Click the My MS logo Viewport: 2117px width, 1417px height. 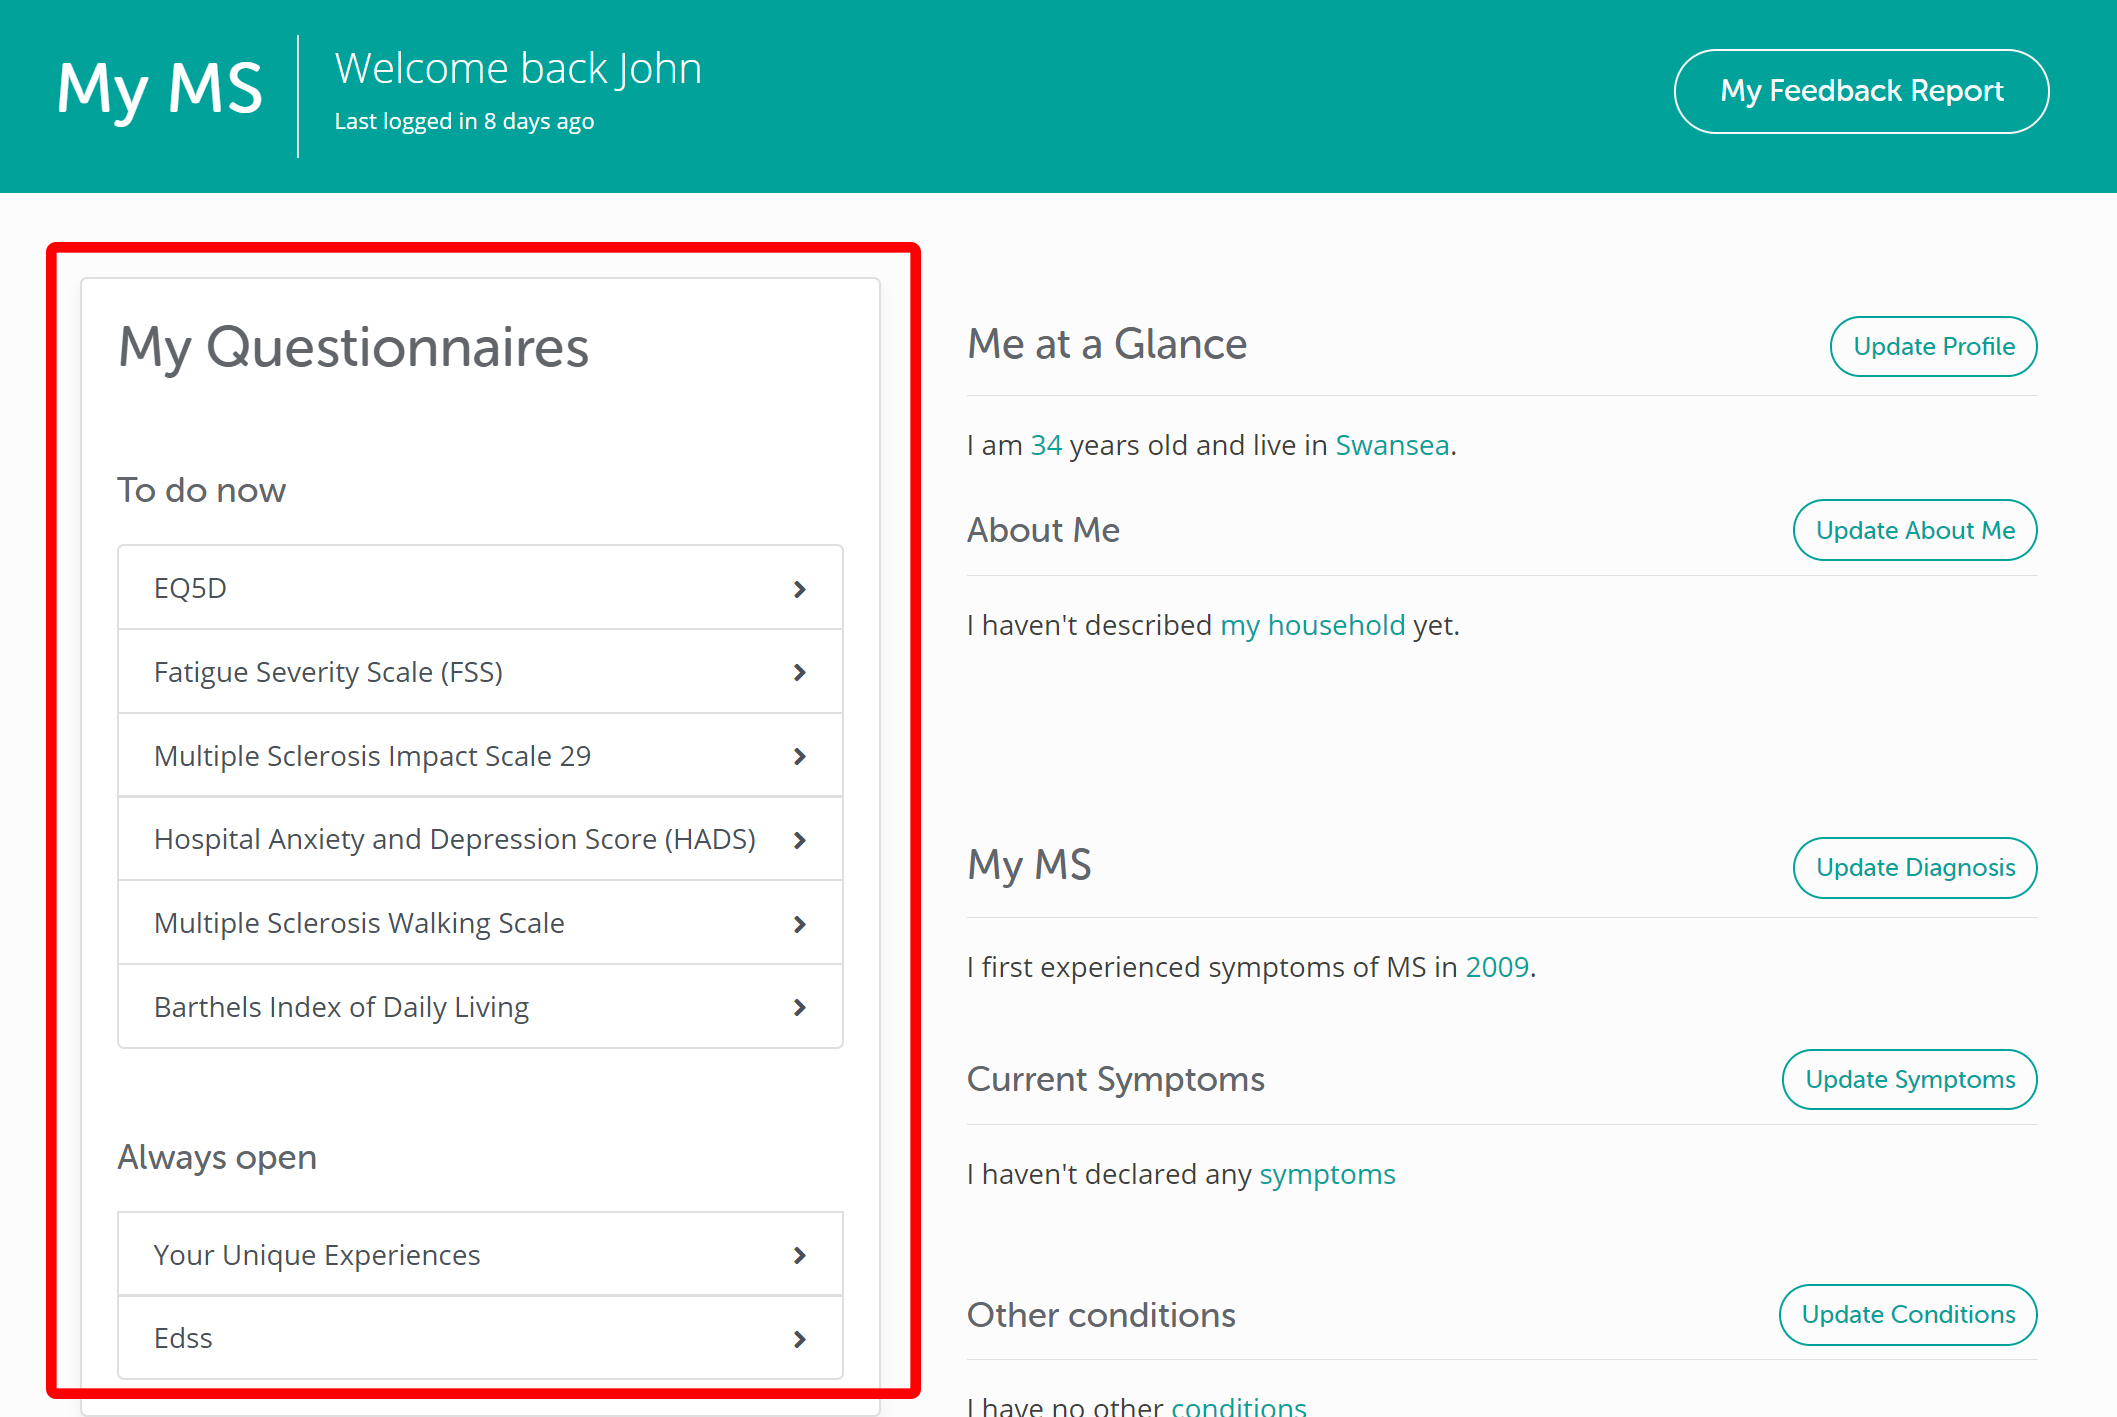click(x=160, y=90)
